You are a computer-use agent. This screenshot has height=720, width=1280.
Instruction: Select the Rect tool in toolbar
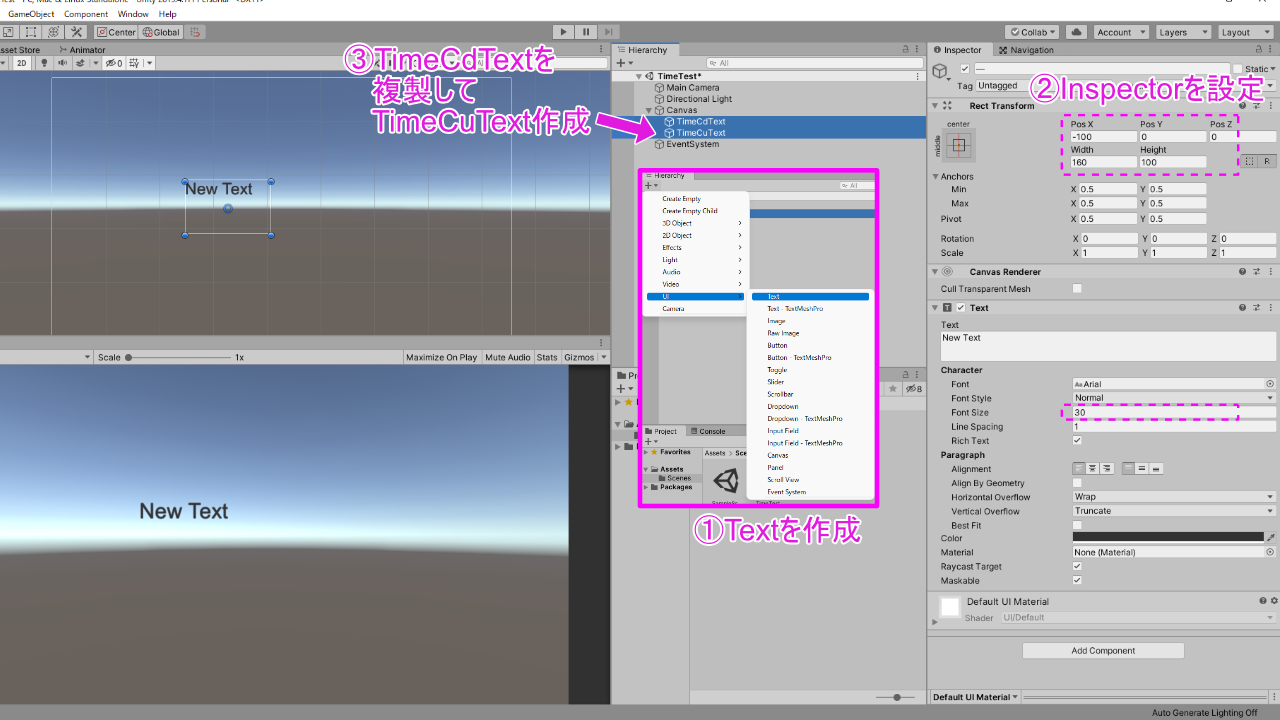(x=31, y=32)
